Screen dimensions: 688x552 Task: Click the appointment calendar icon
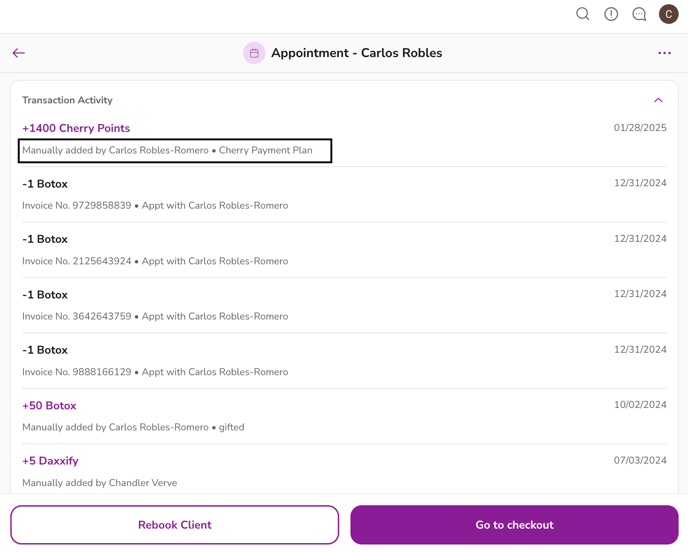click(x=254, y=53)
